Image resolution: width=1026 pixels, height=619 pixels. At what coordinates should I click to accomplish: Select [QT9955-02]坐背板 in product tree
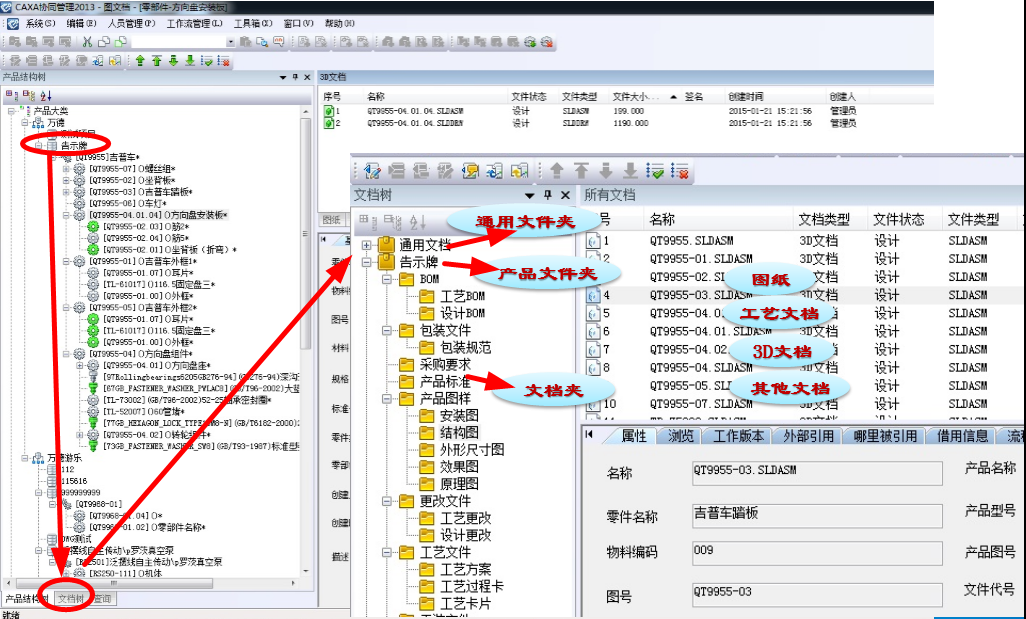[x=132, y=180]
